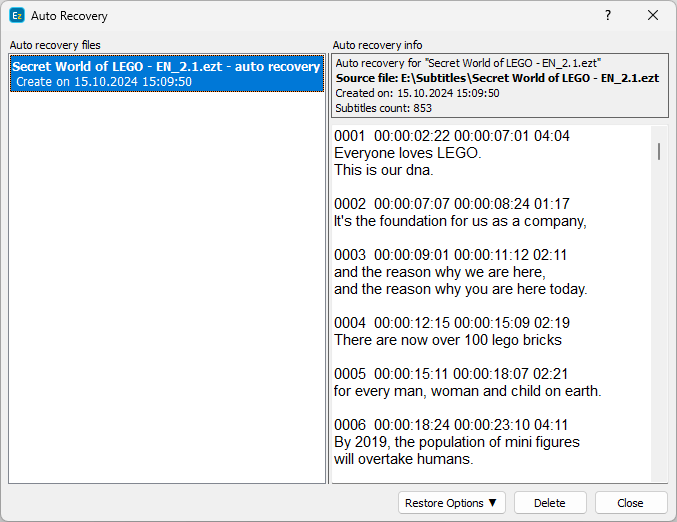This screenshot has height=522, width=677.
Task: Click the subtitle 0002 timecode line
Action: click(x=451, y=204)
